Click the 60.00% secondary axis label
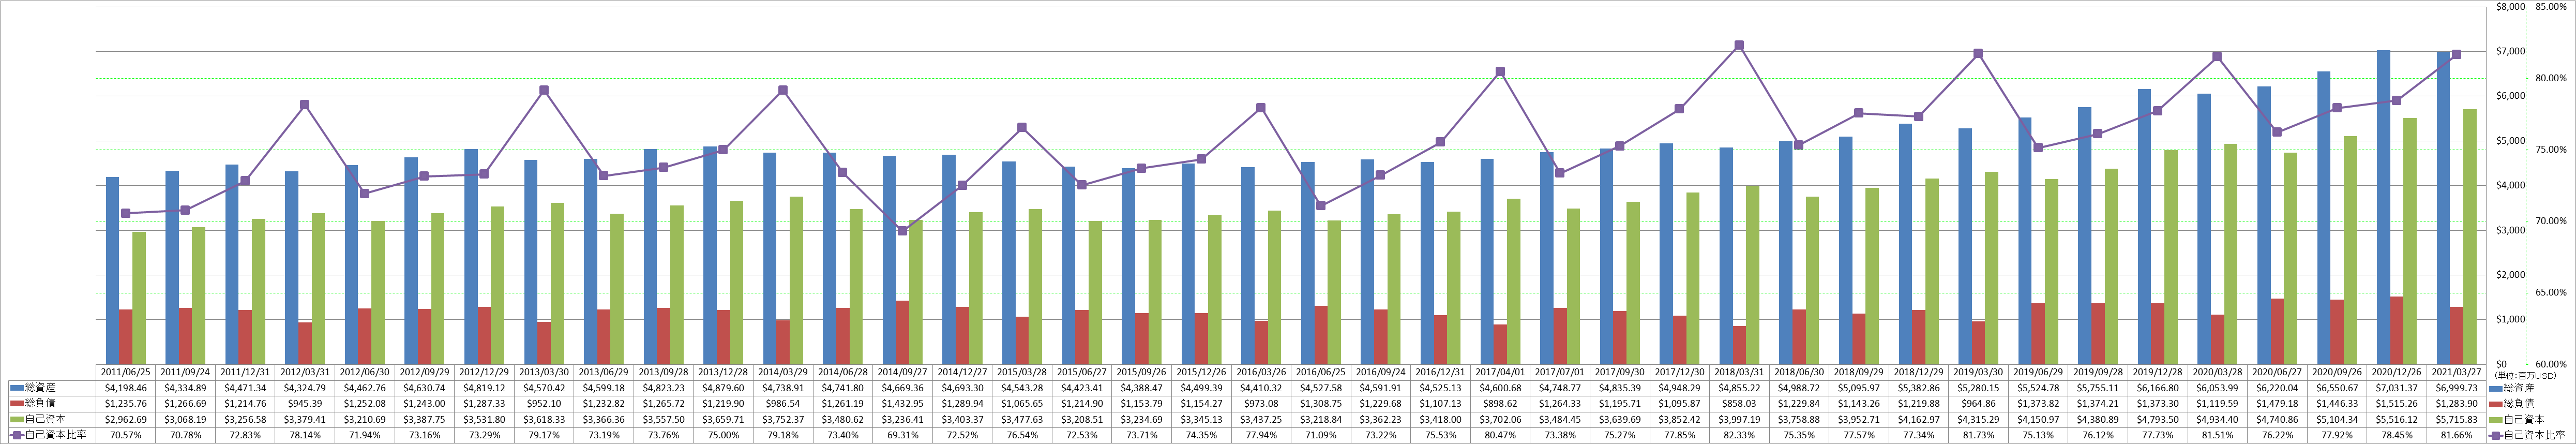Screen dimensions: 2576x444 point(2552,365)
